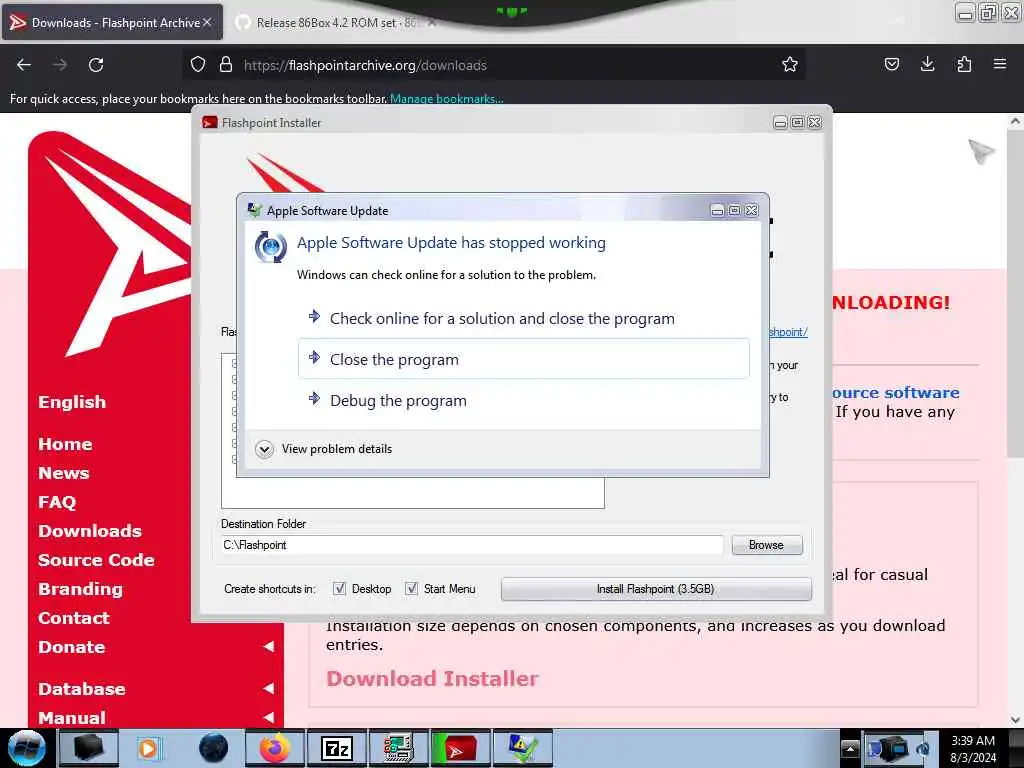Screen dimensions: 1024x768
Task: Click the Windows Start orb
Action: pyautogui.click(x=27, y=748)
